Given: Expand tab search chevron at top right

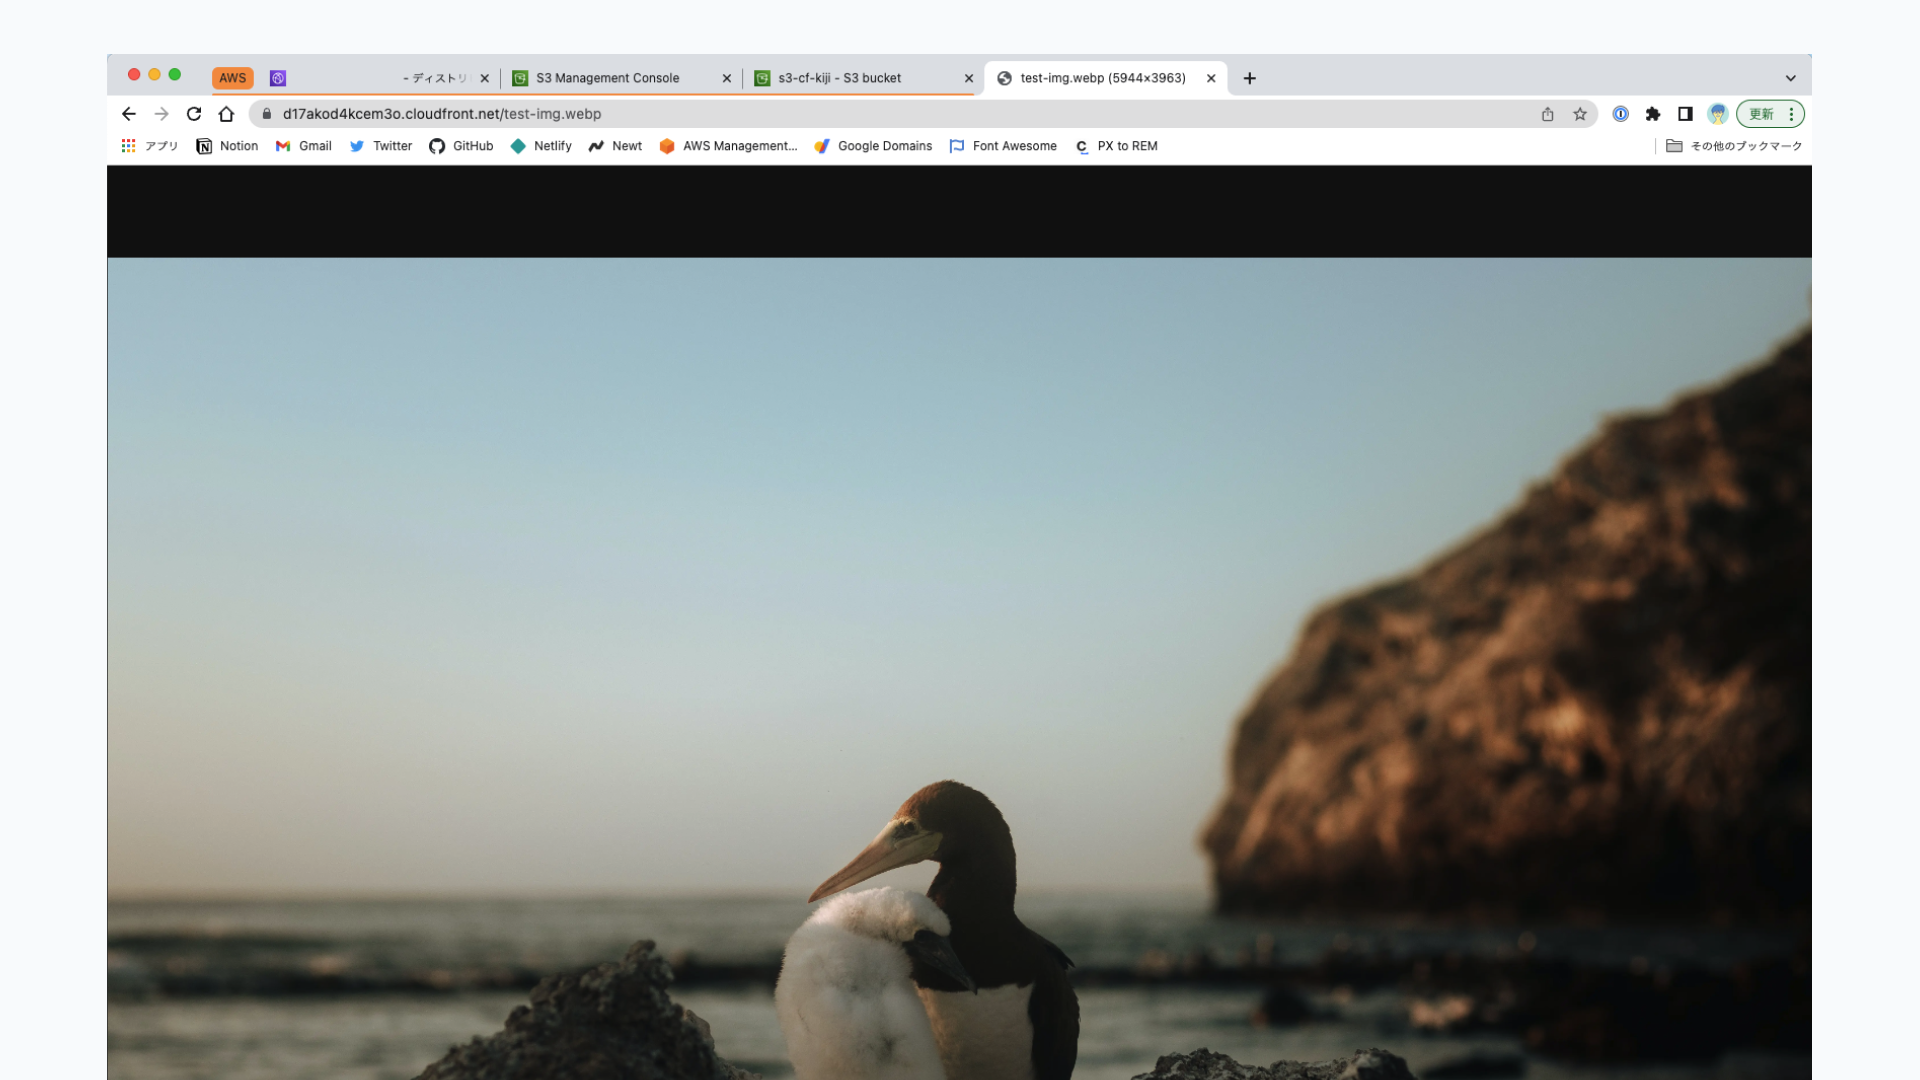Looking at the screenshot, I should [x=1790, y=78].
